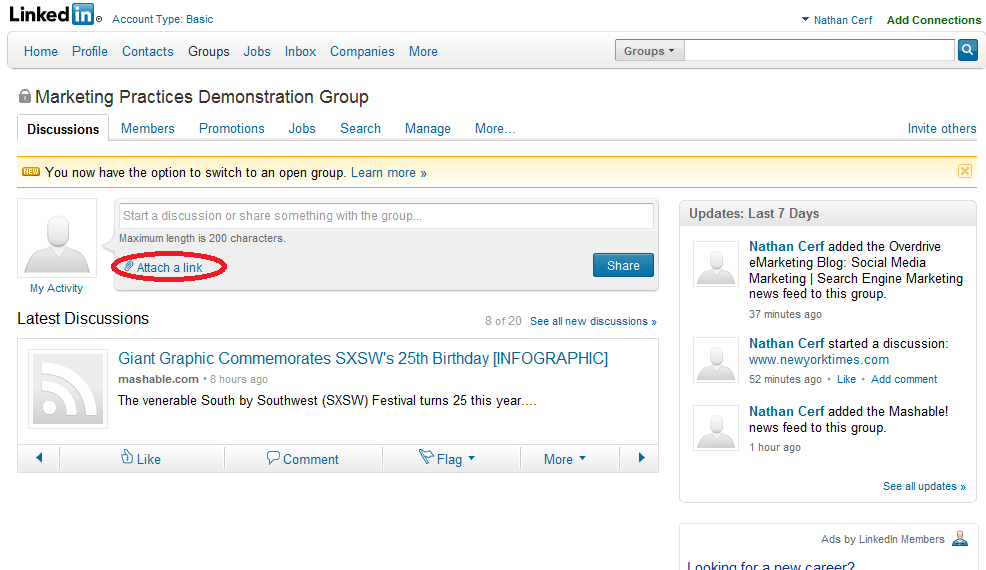Open the Jobs nav item in top bar

(x=257, y=52)
